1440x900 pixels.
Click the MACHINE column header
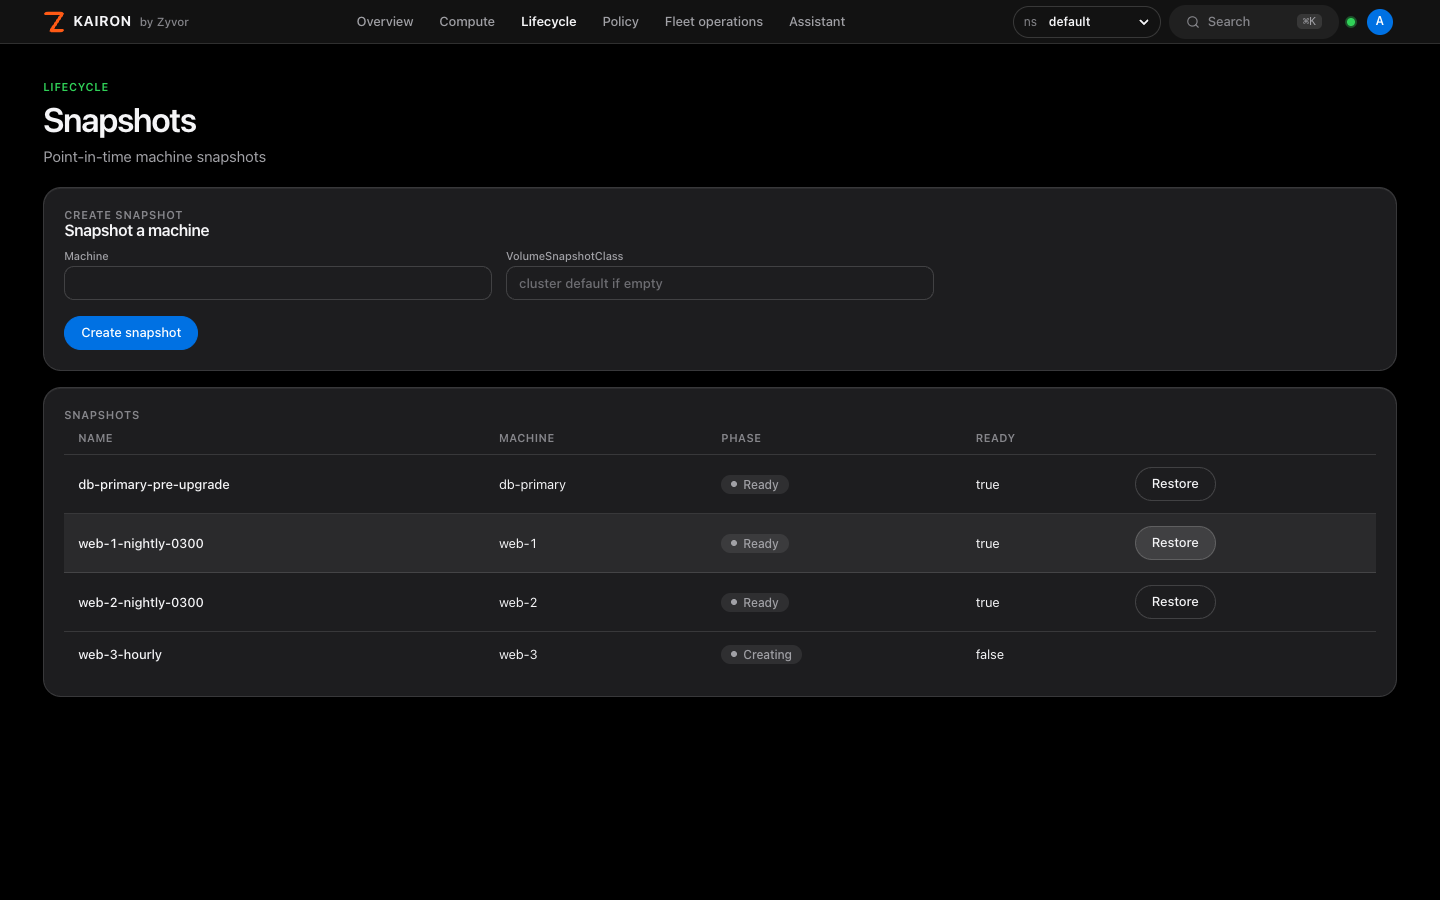point(527,438)
